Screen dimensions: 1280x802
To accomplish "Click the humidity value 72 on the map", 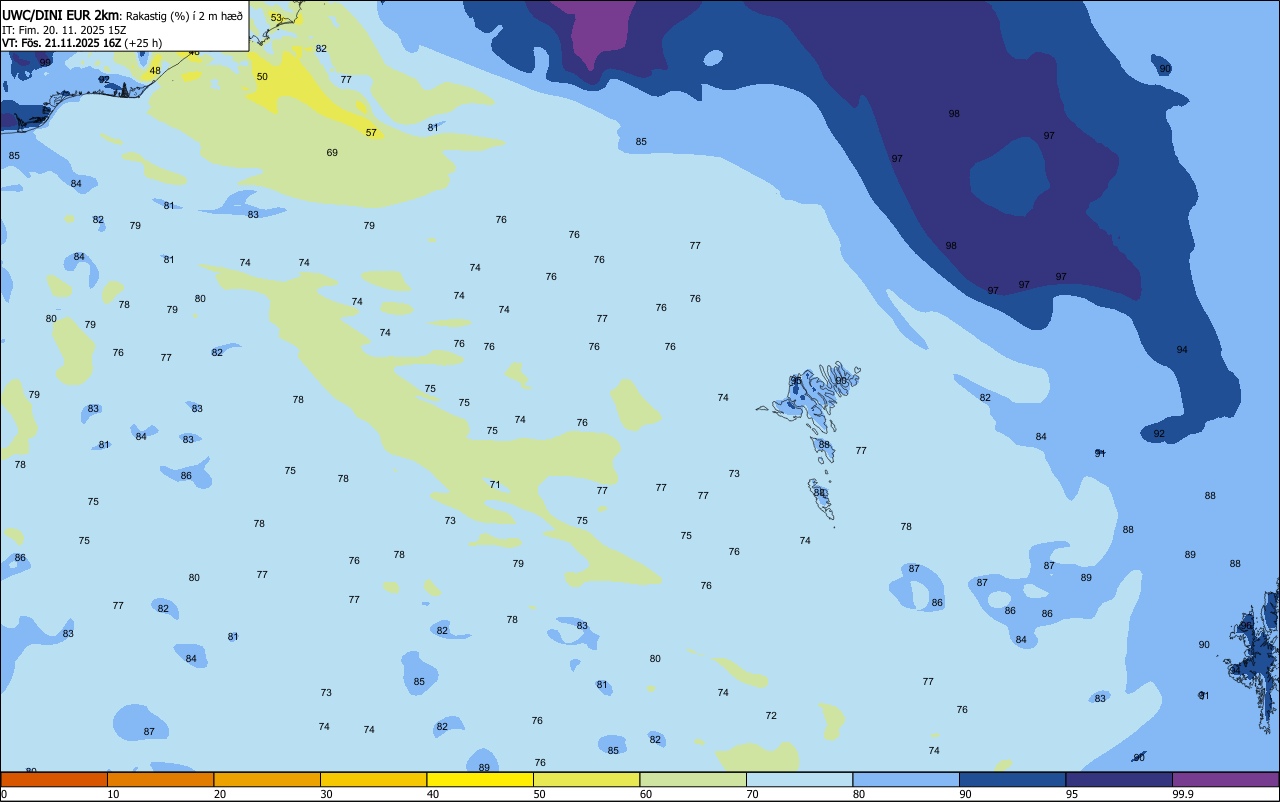I will click(771, 716).
